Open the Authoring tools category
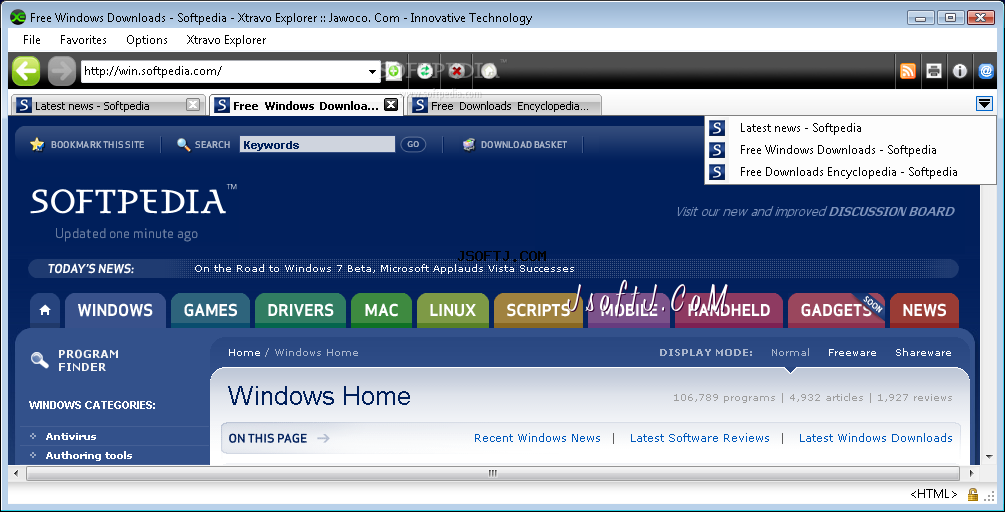 (x=88, y=456)
